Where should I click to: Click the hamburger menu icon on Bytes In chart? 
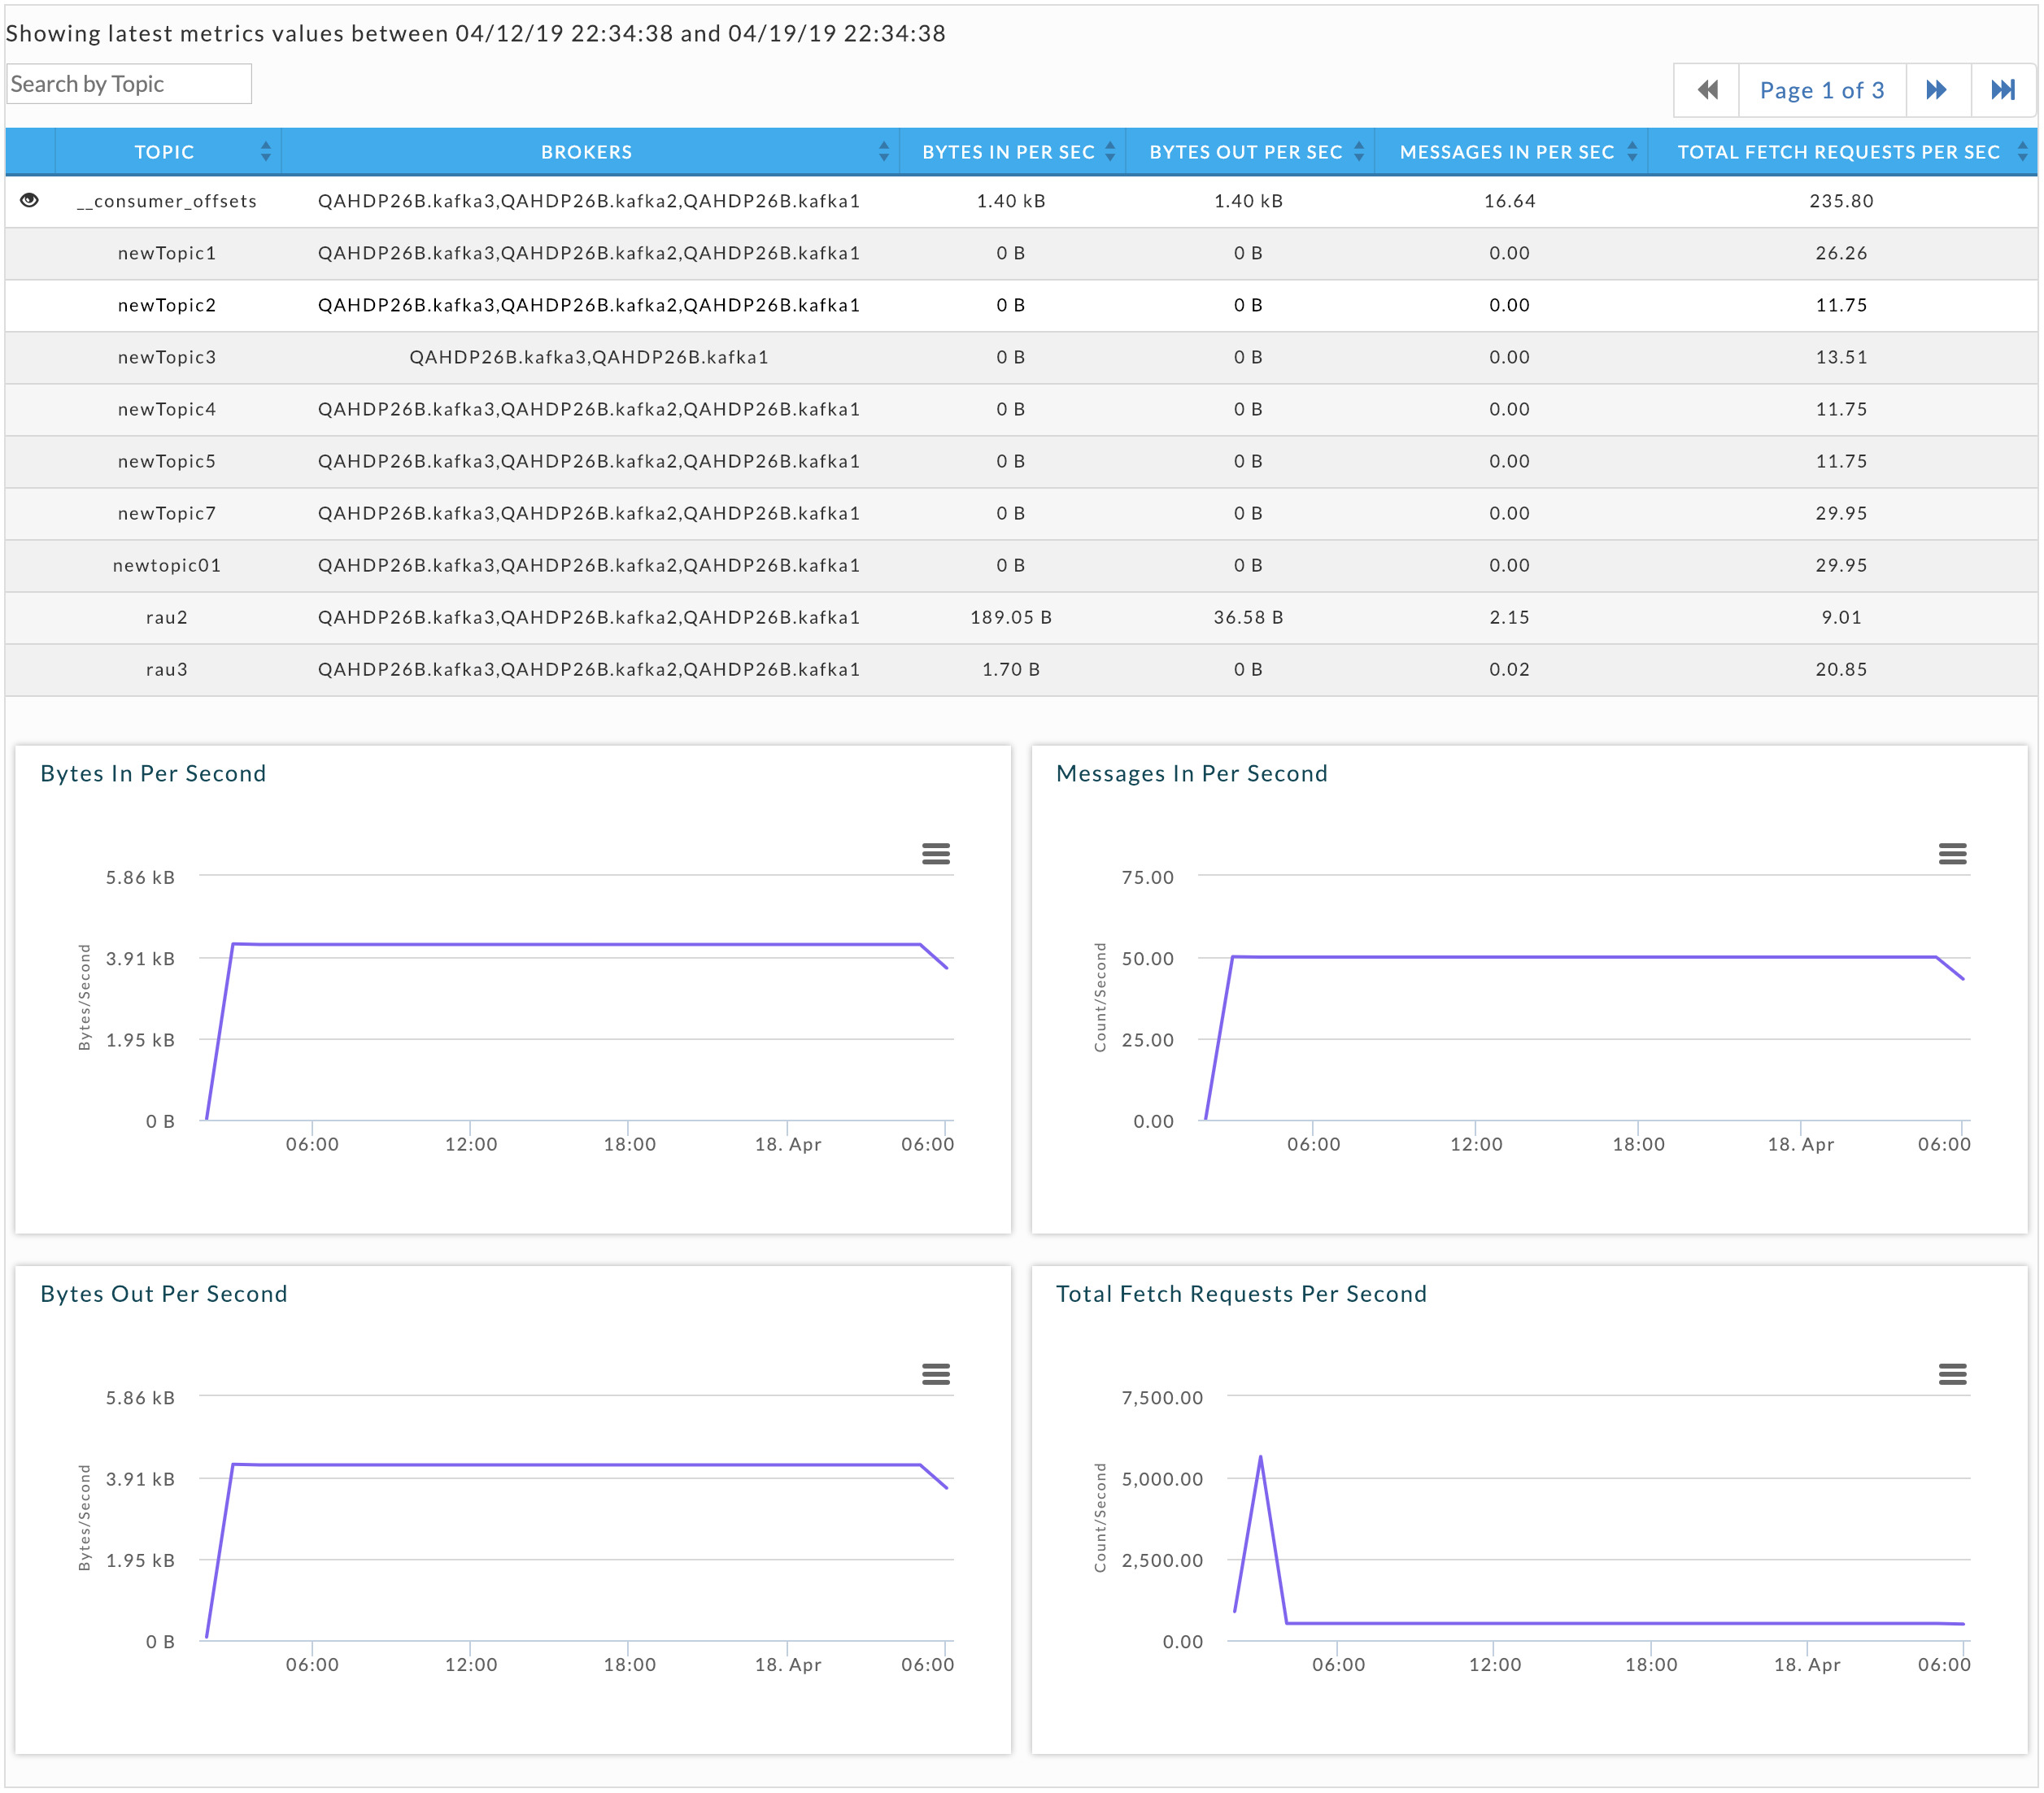[x=940, y=853]
